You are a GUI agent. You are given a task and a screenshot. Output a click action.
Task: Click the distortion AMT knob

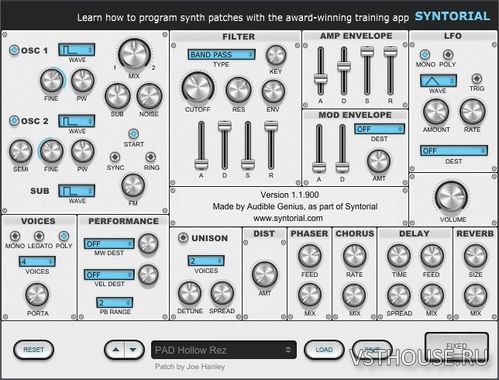tap(265, 274)
